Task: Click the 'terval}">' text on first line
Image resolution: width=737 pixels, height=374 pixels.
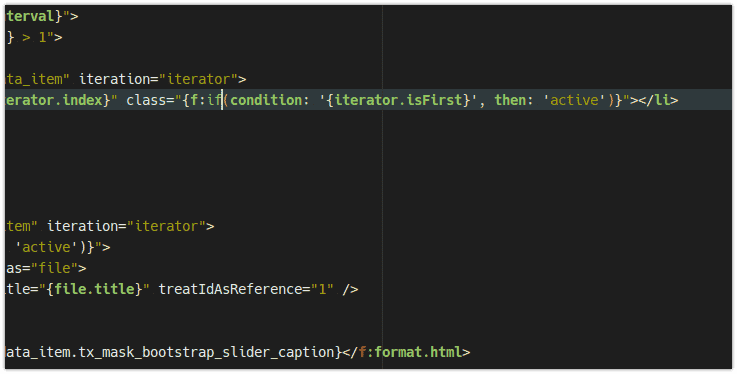Action: [x=42, y=16]
